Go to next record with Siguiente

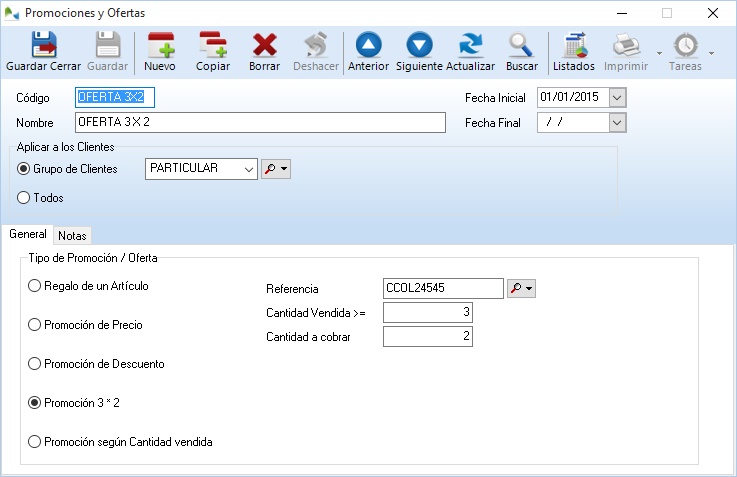[419, 46]
